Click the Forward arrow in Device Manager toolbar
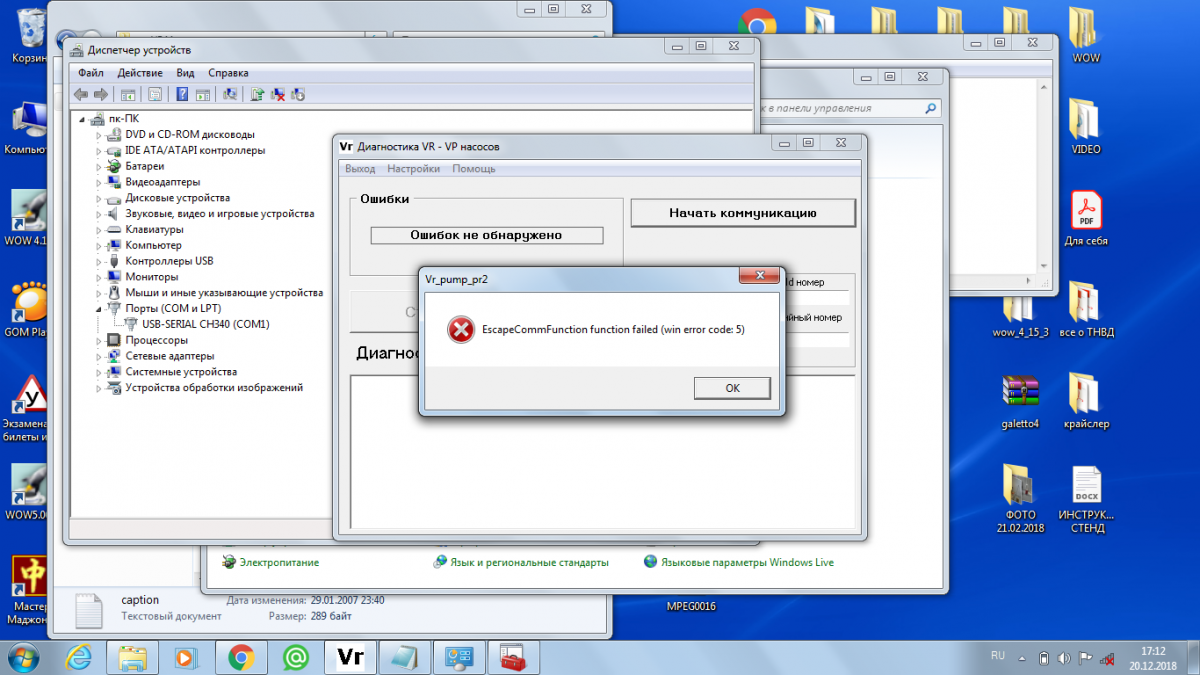Screen dimensions: 1200x675 (100, 94)
